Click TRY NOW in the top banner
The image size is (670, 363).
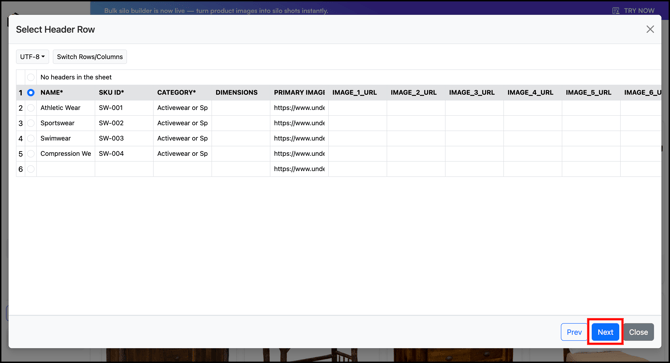[x=639, y=10]
